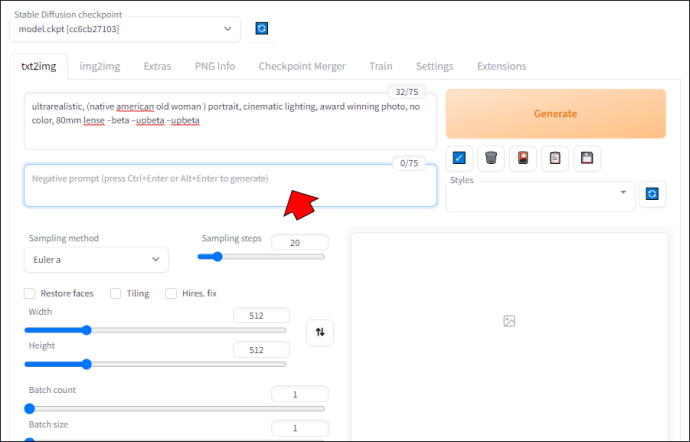Click into the Negative prompt text field

coord(230,185)
